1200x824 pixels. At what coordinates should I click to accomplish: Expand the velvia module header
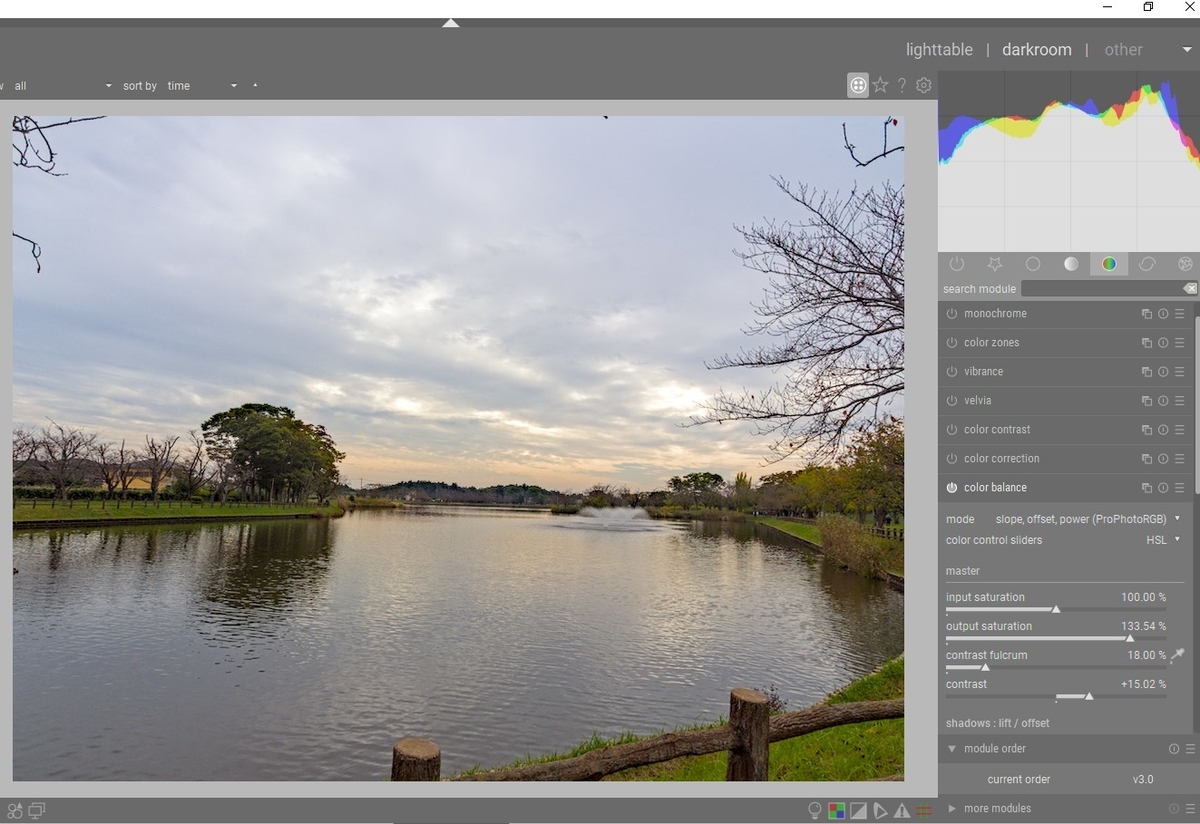point(978,401)
